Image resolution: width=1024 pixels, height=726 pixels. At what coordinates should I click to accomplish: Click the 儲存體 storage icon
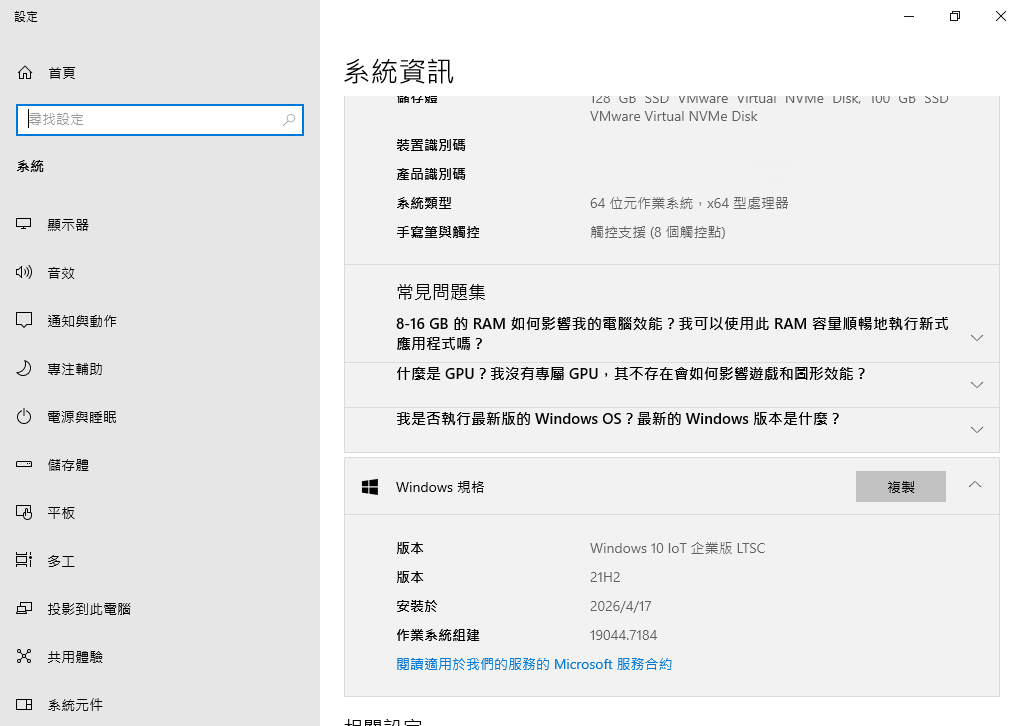[x=25, y=465]
